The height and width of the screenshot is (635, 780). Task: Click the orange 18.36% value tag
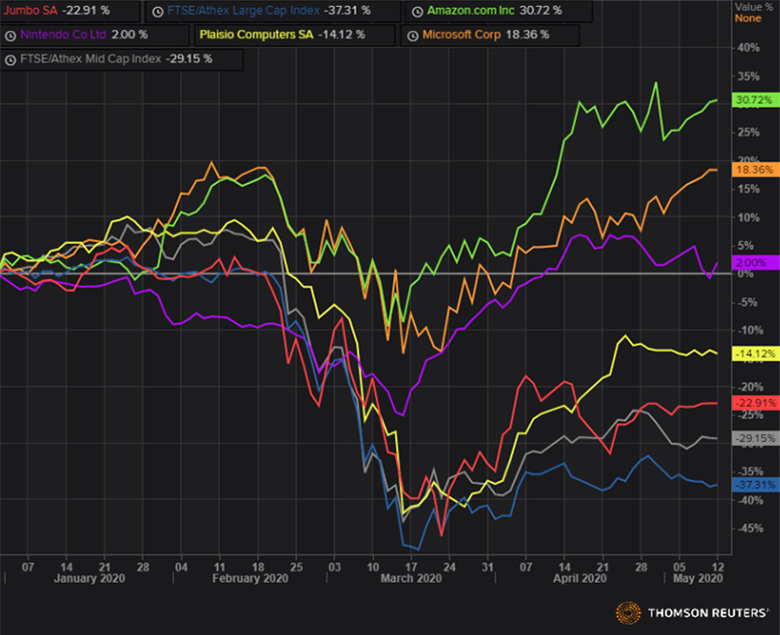click(755, 170)
